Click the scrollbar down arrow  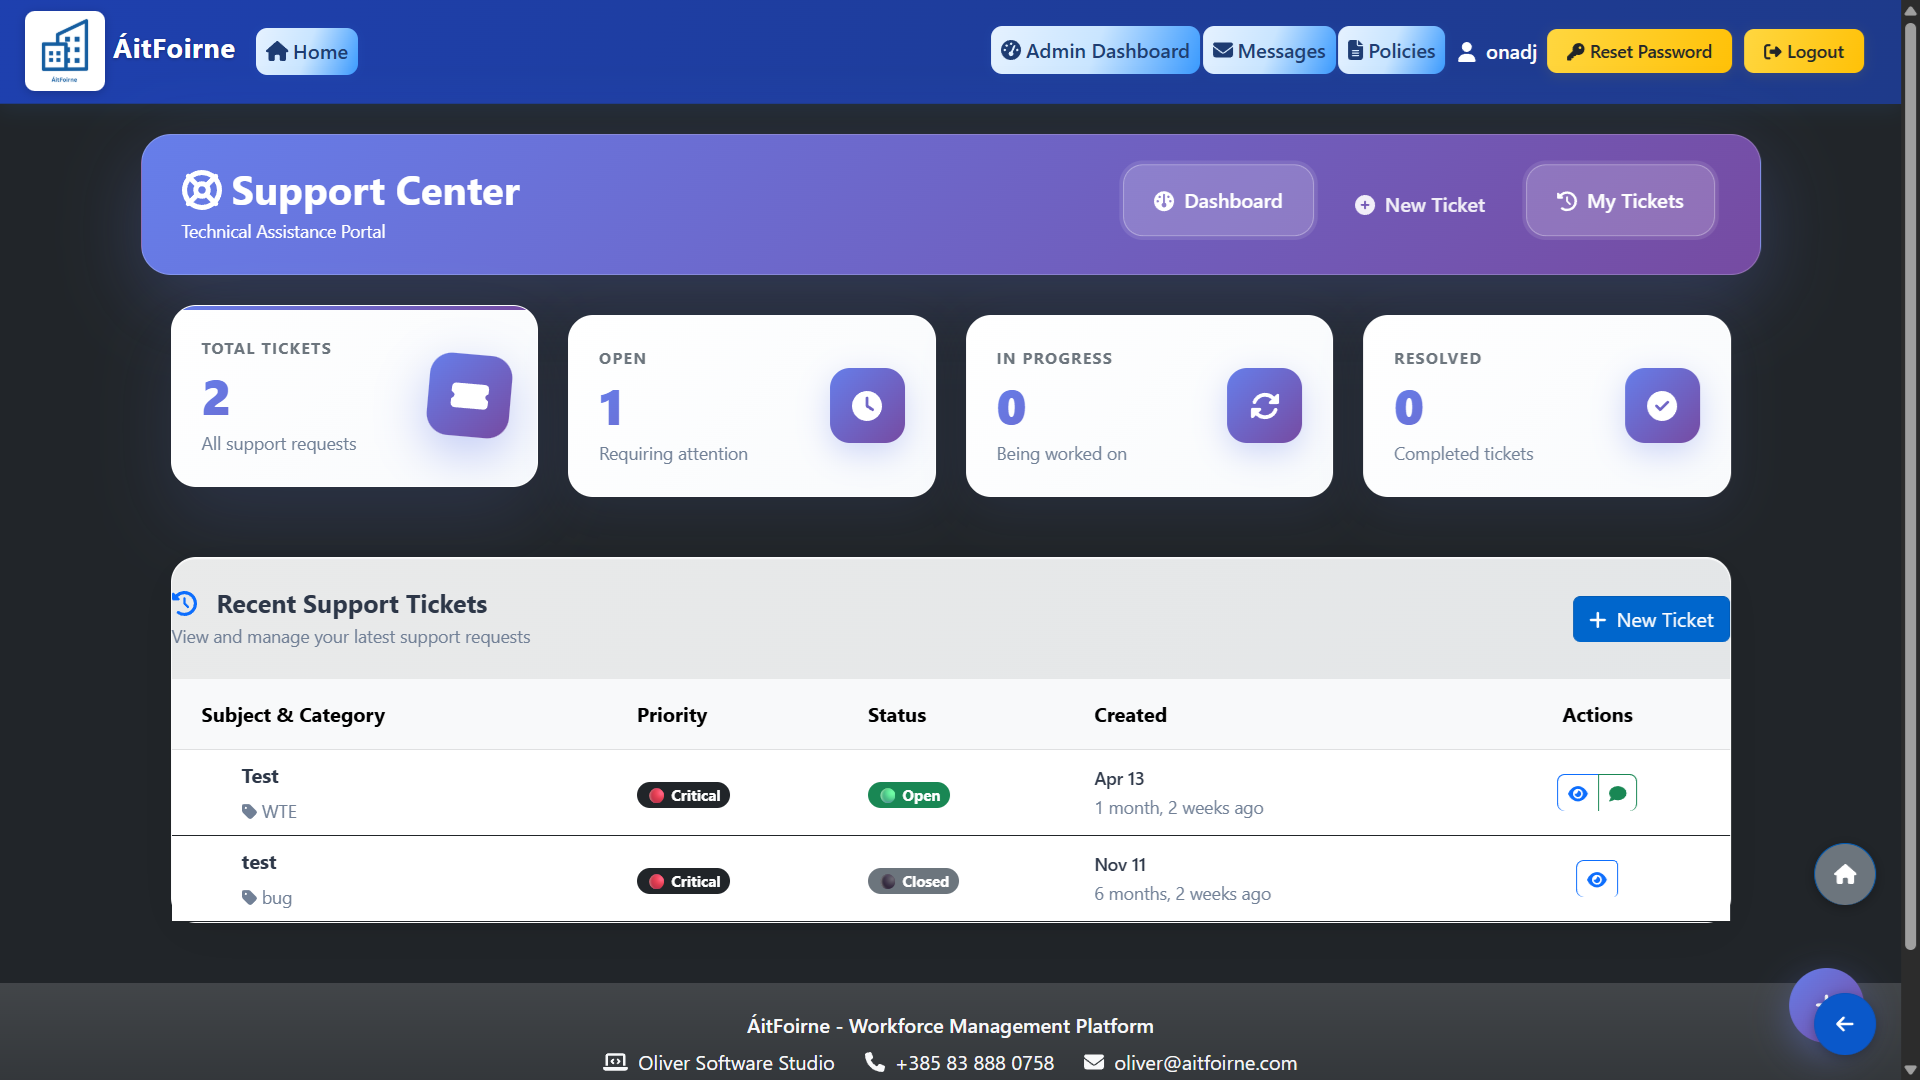point(1910,1070)
